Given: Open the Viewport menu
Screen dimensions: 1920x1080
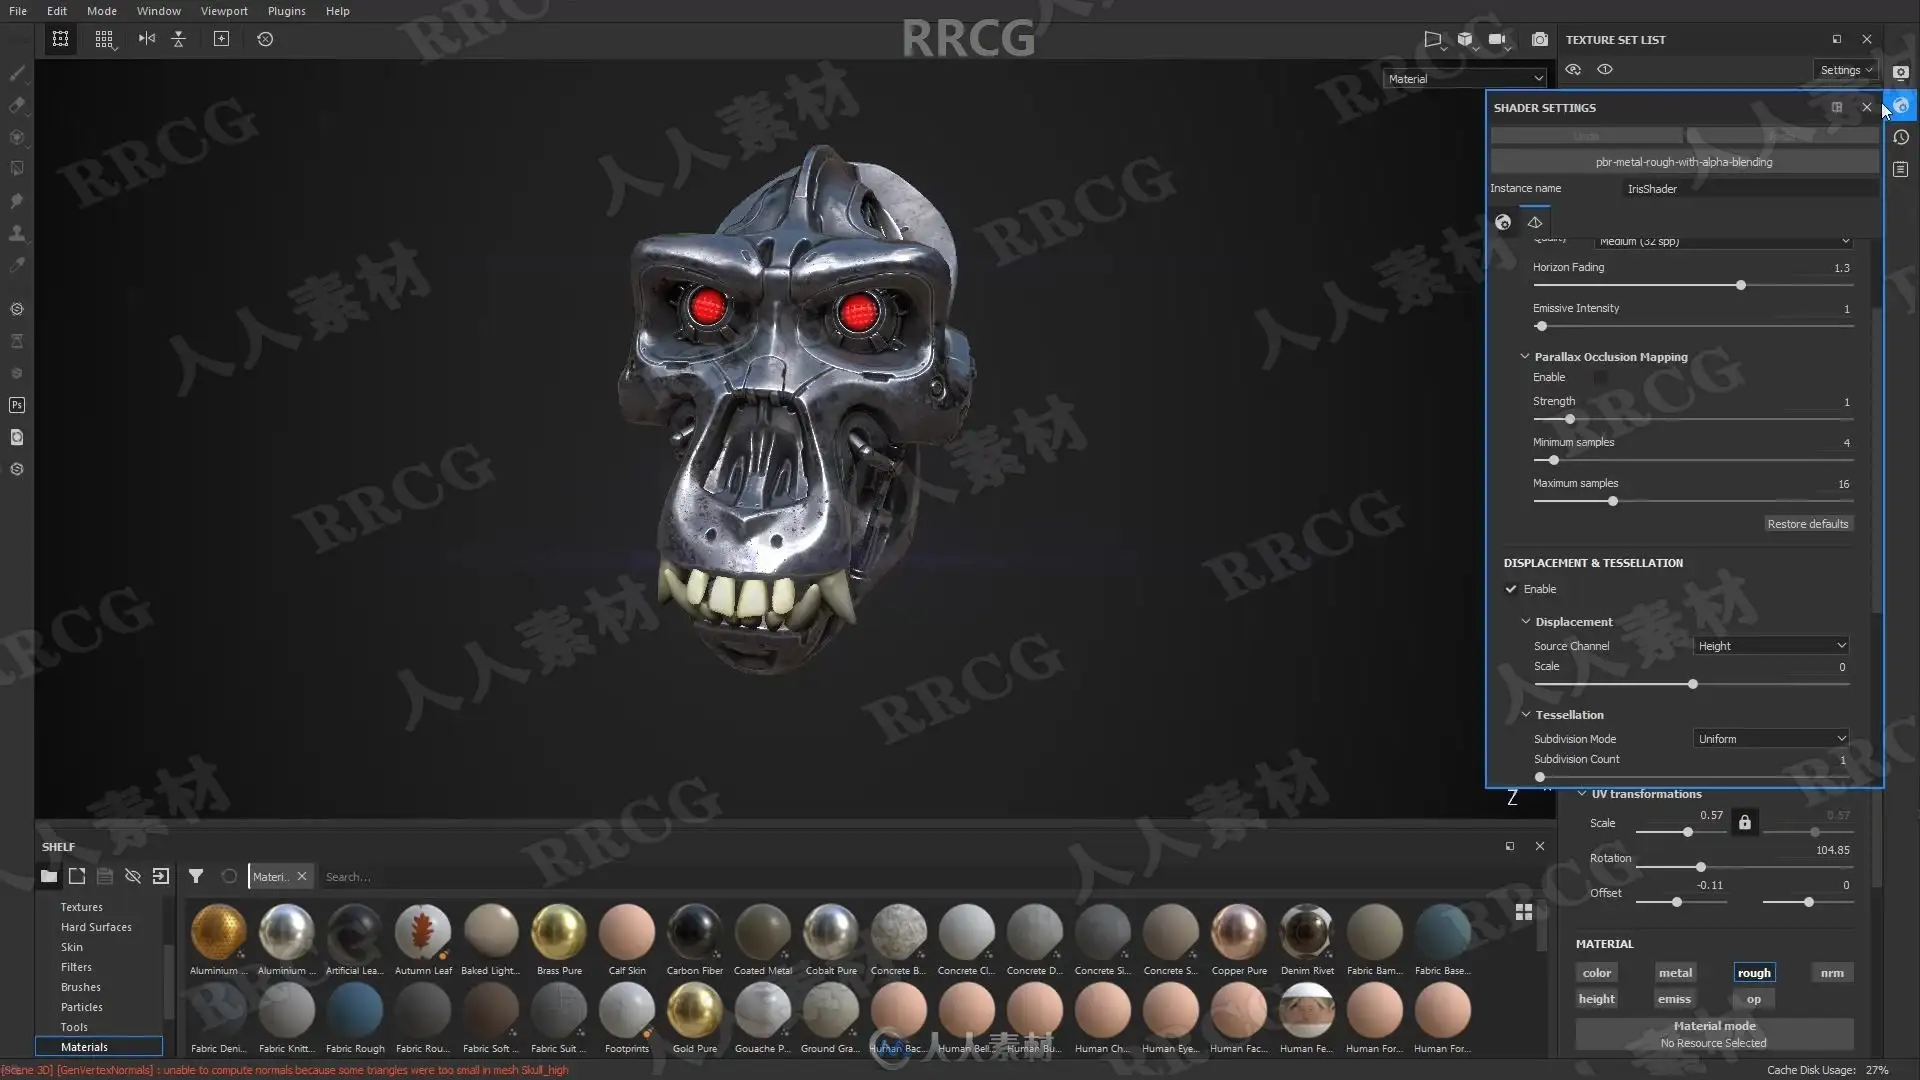Looking at the screenshot, I should point(223,11).
